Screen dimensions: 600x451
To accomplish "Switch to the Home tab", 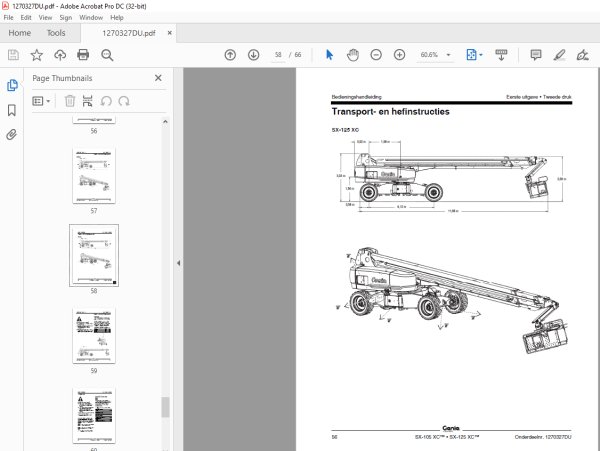I will coord(20,33).
